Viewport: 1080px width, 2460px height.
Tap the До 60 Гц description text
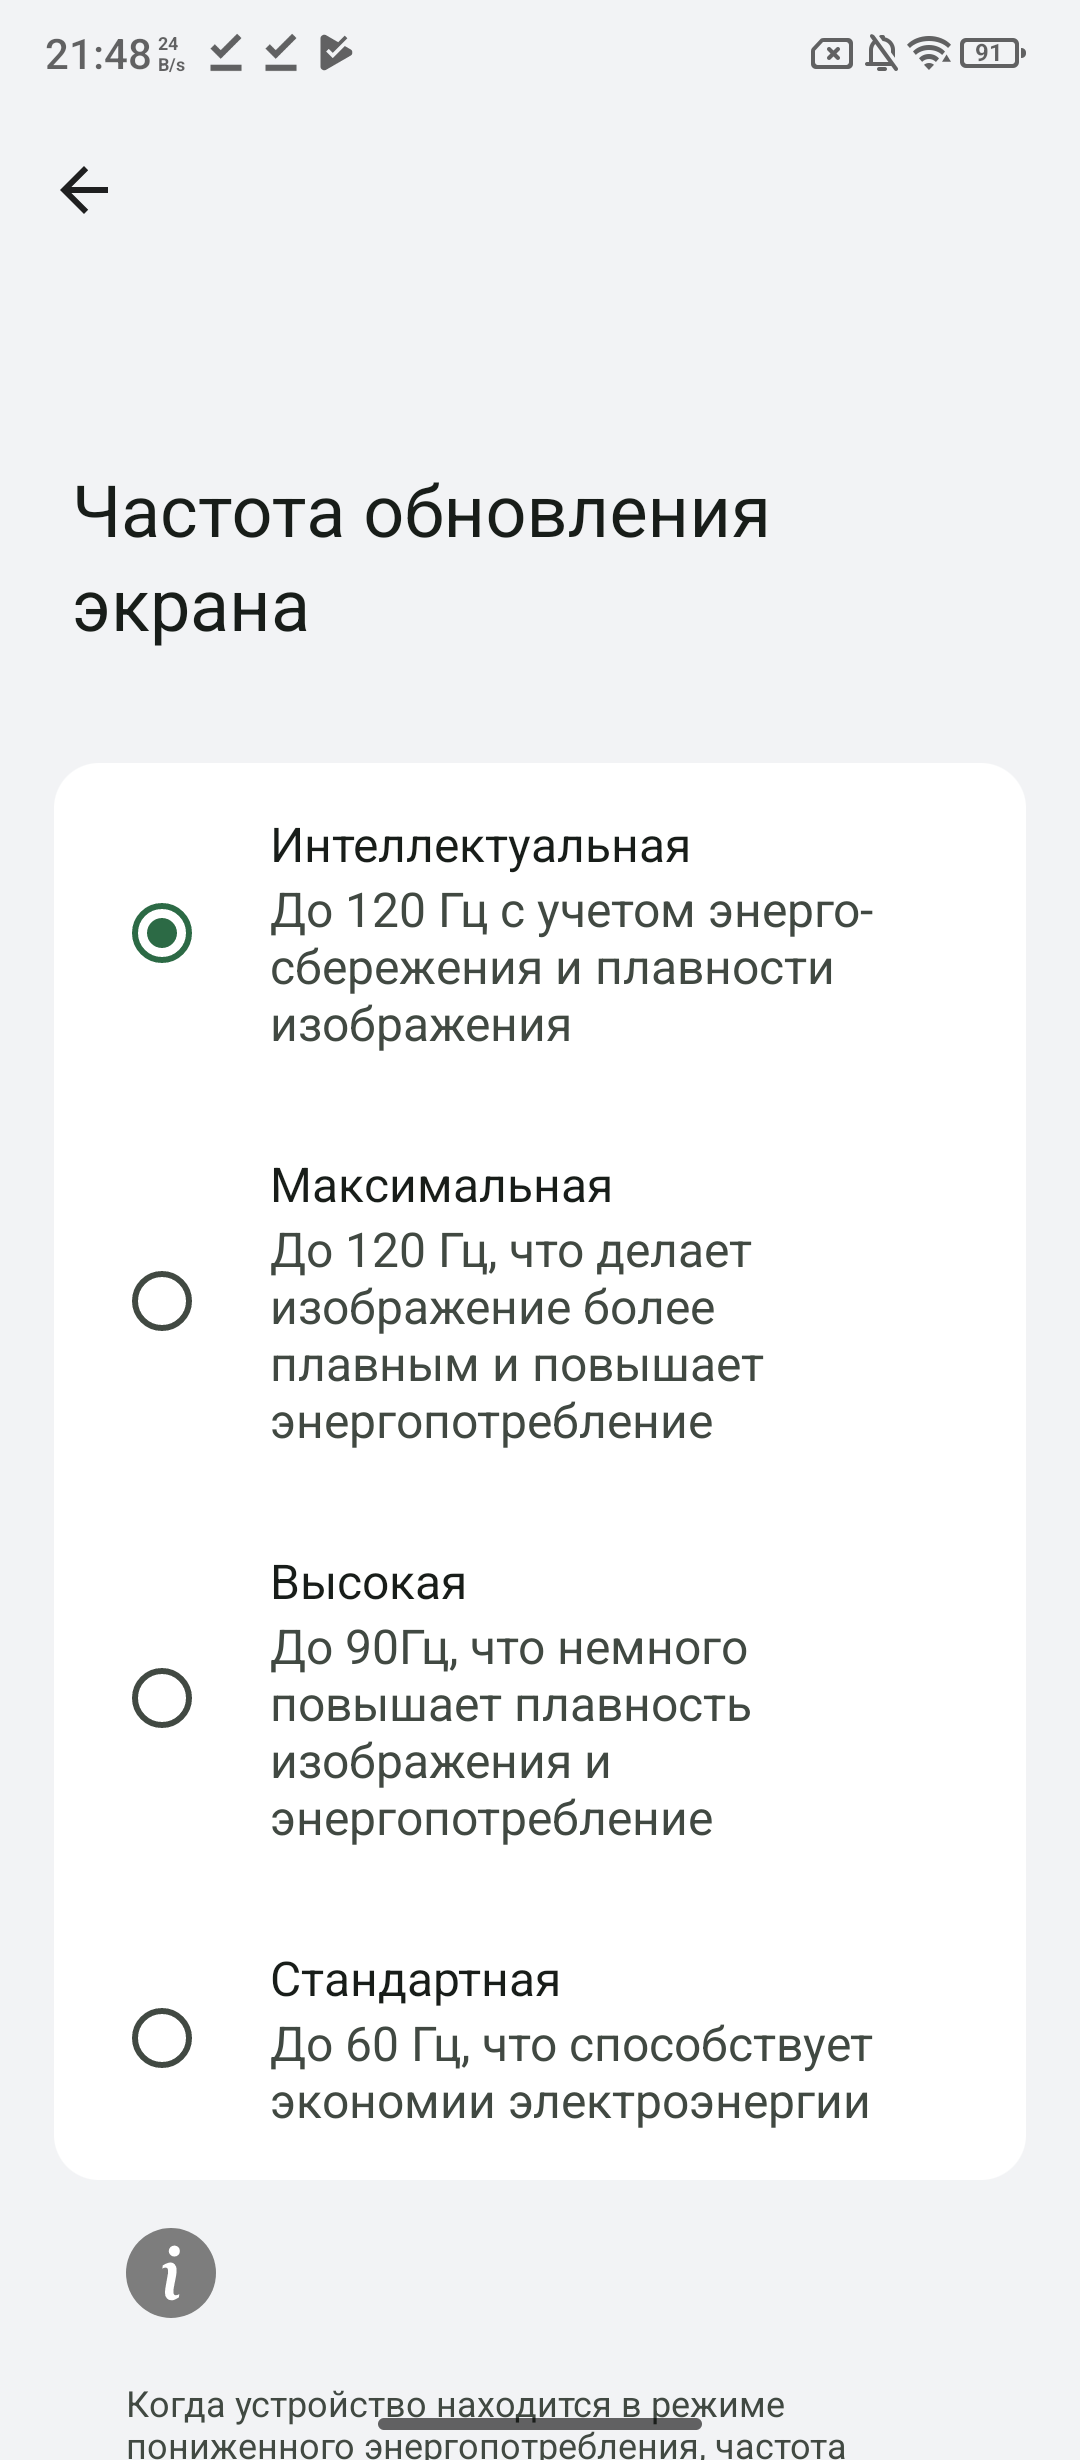[x=570, y=2073]
